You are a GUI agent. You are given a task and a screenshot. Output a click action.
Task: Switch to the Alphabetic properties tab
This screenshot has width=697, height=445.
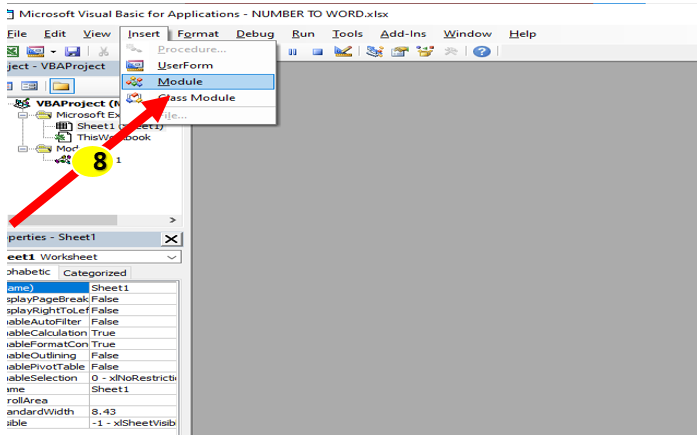tap(30, 272)
